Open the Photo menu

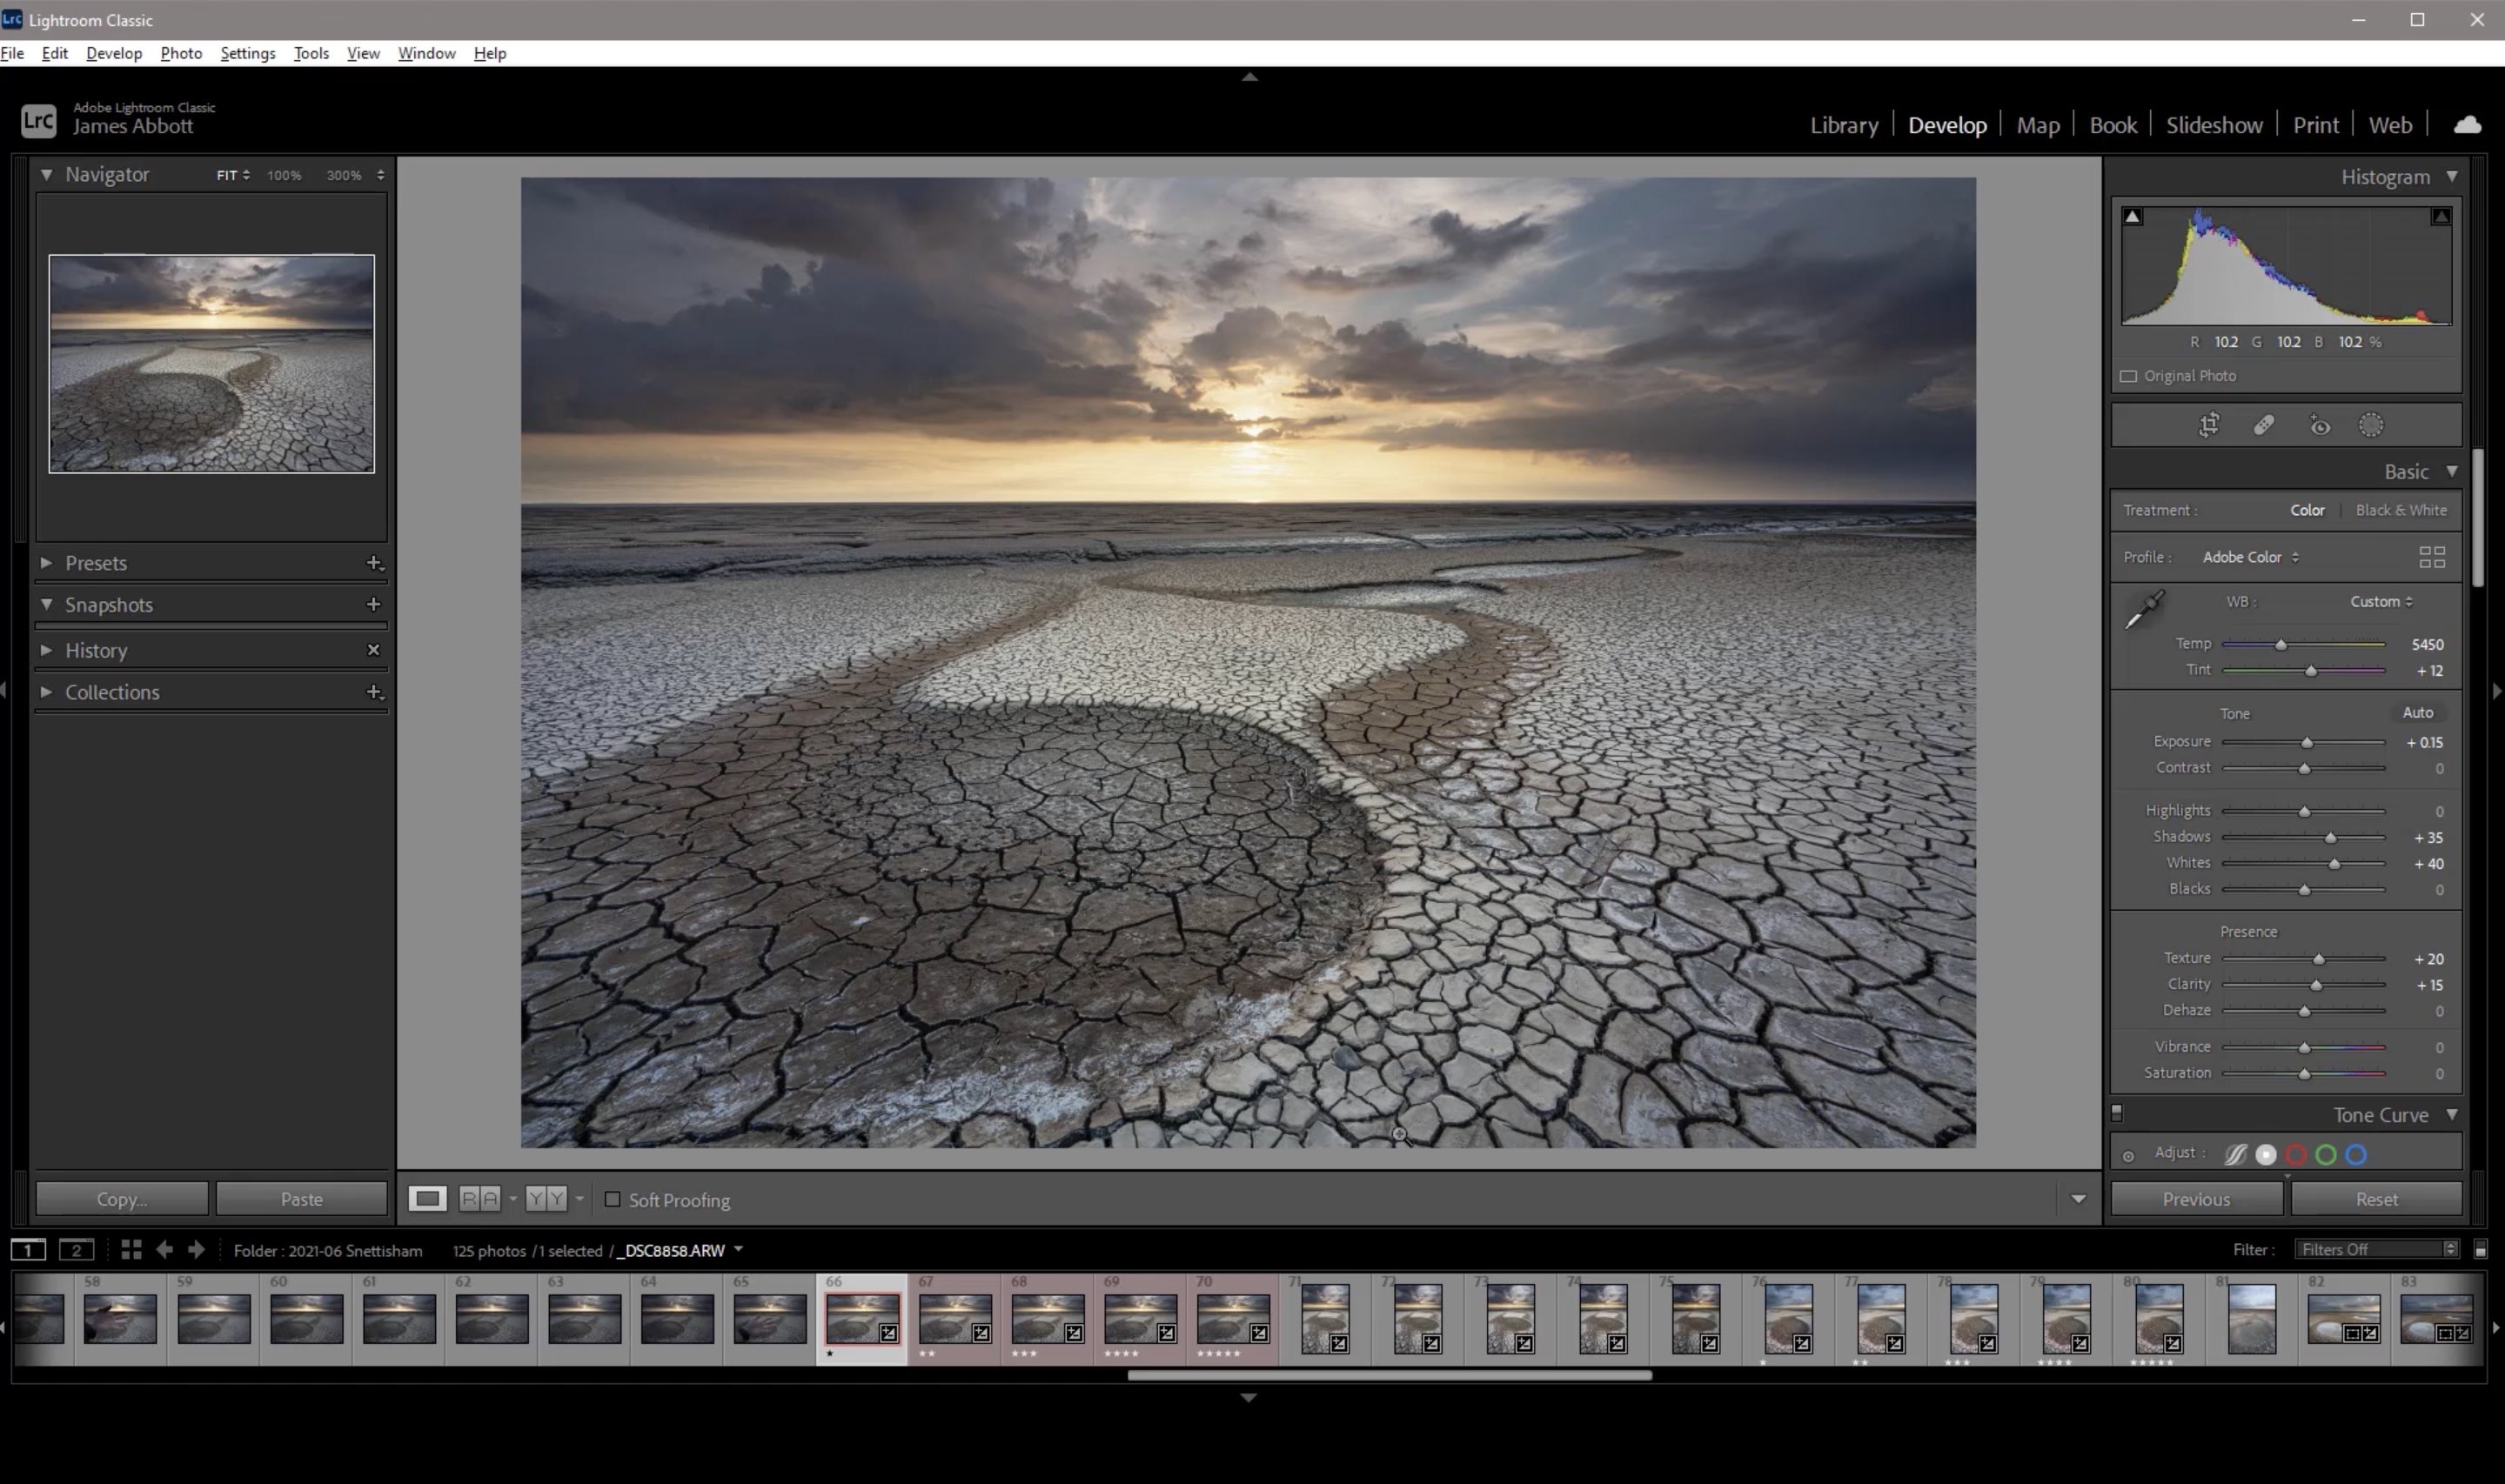[x=180, y=53]
